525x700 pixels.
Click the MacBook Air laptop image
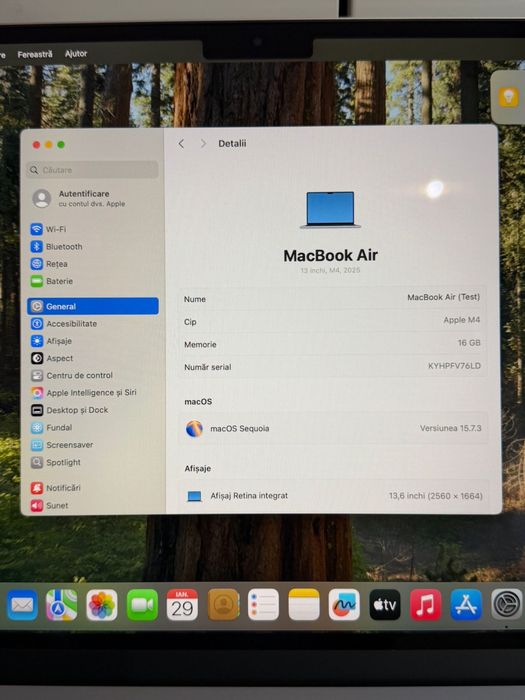[x=331, y=210]
